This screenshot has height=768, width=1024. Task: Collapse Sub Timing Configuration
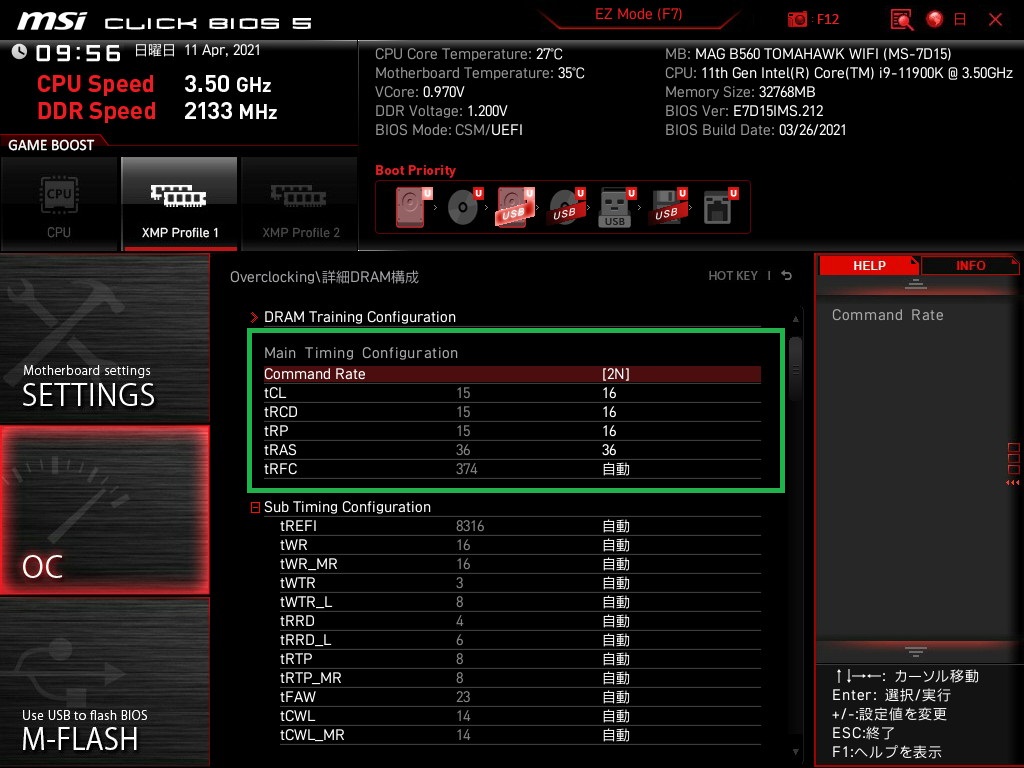point(255,507)
